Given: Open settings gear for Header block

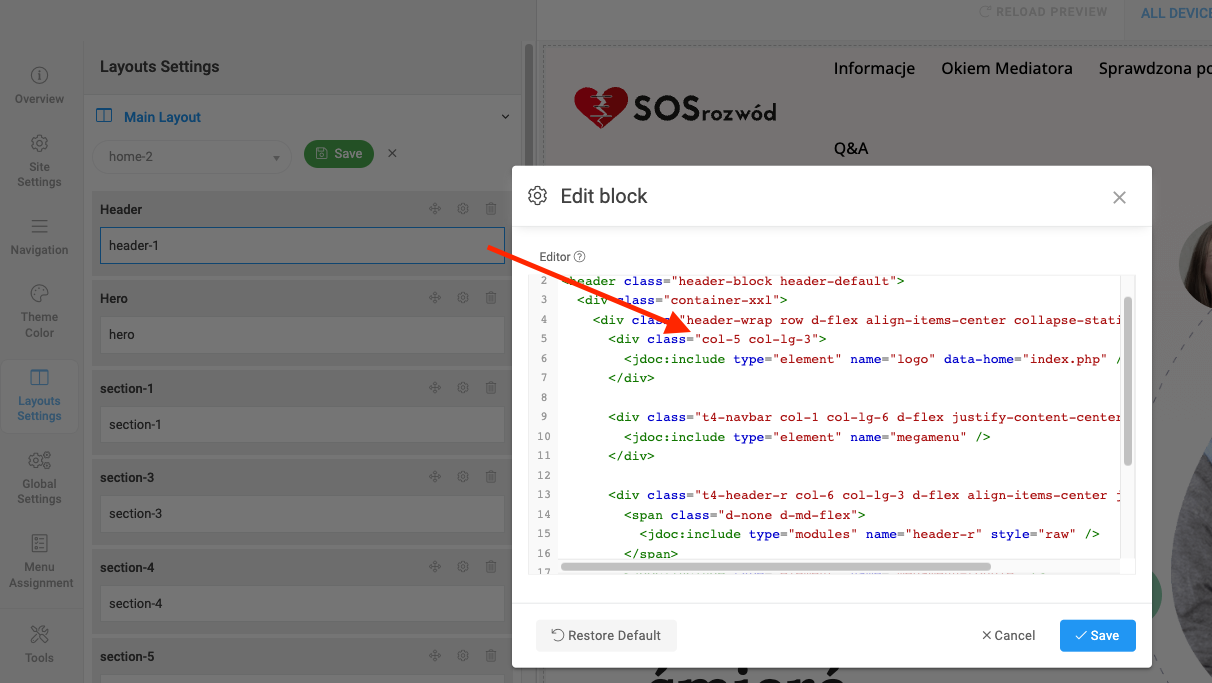Looking at the screenshot, I should click(x=463, y=209).
